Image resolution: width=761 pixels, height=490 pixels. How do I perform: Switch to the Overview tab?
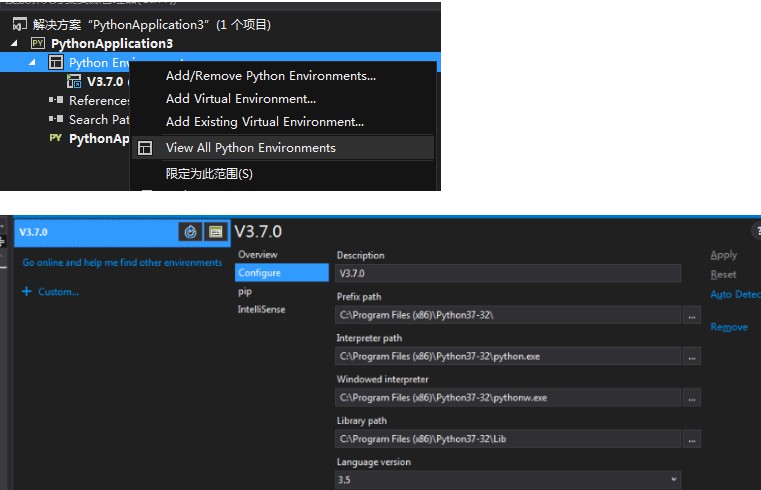point(257,254)
